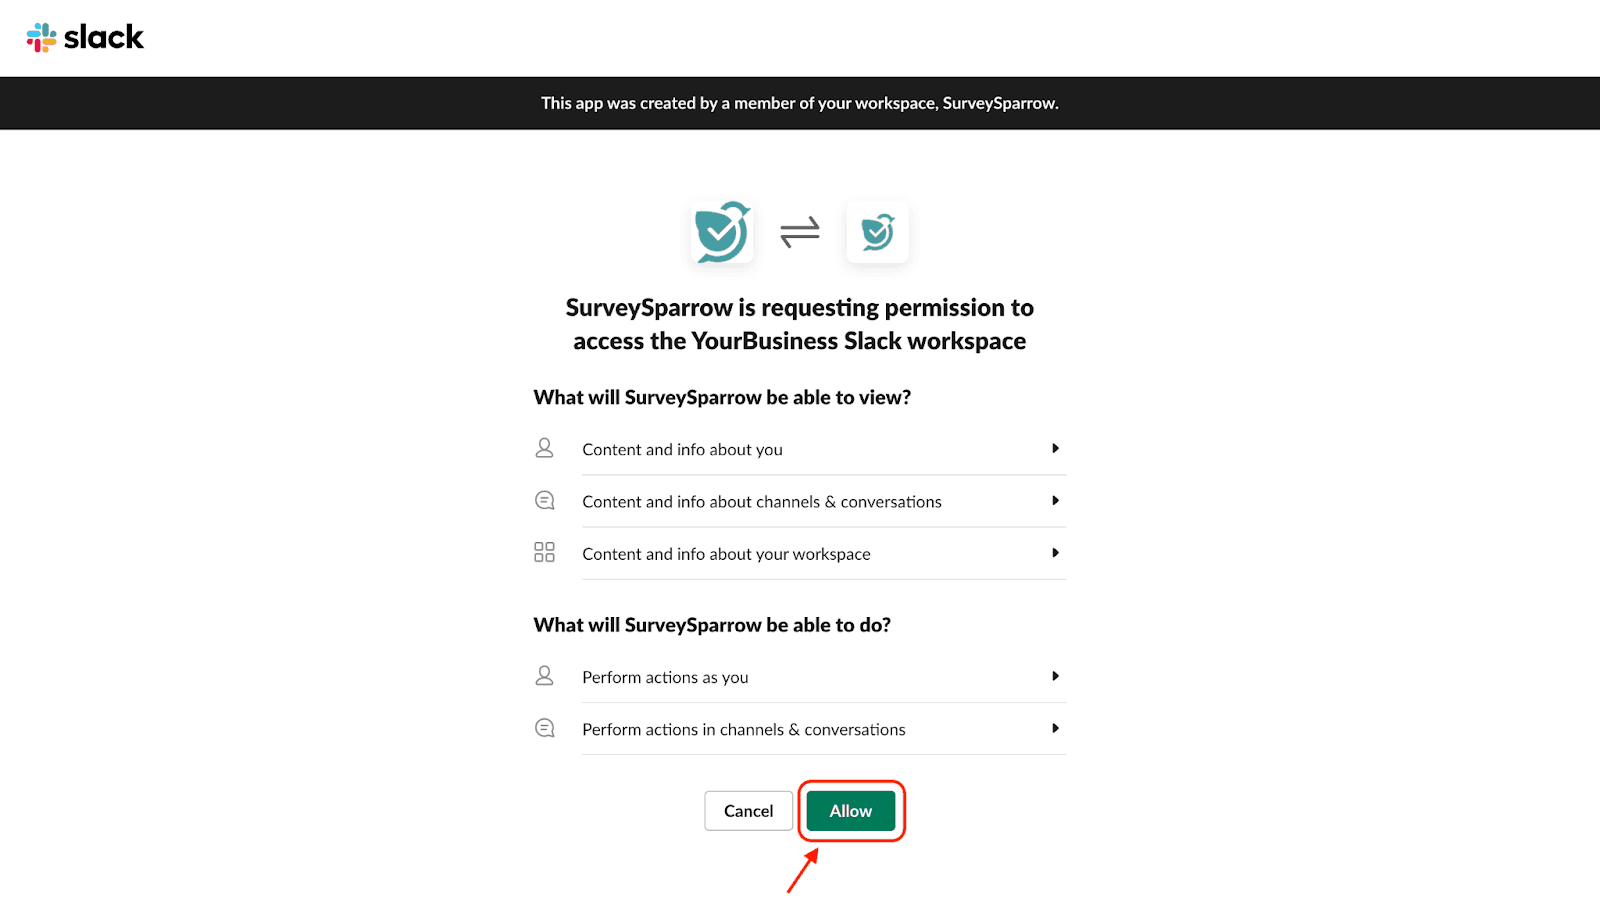Image resolution: width=1600 pixels, height=902 pixels.
Task: Click the workspace creator notice banner
Action: 800,103
